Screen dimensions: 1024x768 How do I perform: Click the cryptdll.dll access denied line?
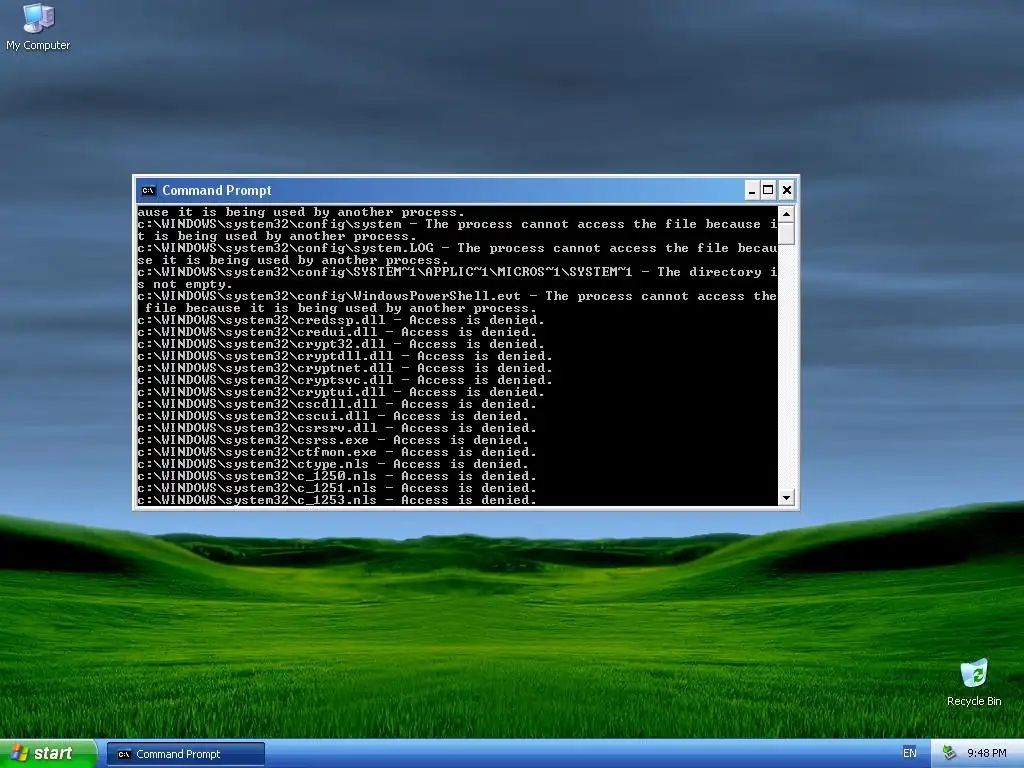[345, 356]
